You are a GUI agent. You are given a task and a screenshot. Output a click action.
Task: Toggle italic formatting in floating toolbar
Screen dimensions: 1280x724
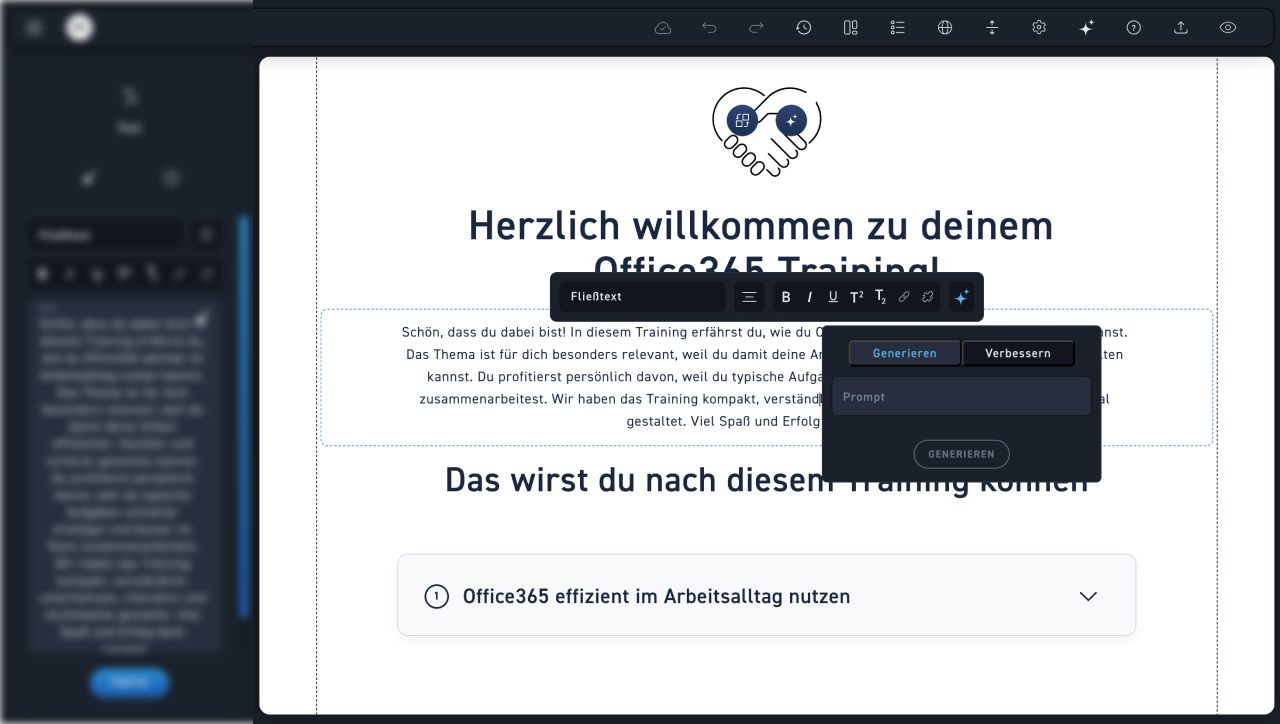pyautogui.click(x=810, y=297)
